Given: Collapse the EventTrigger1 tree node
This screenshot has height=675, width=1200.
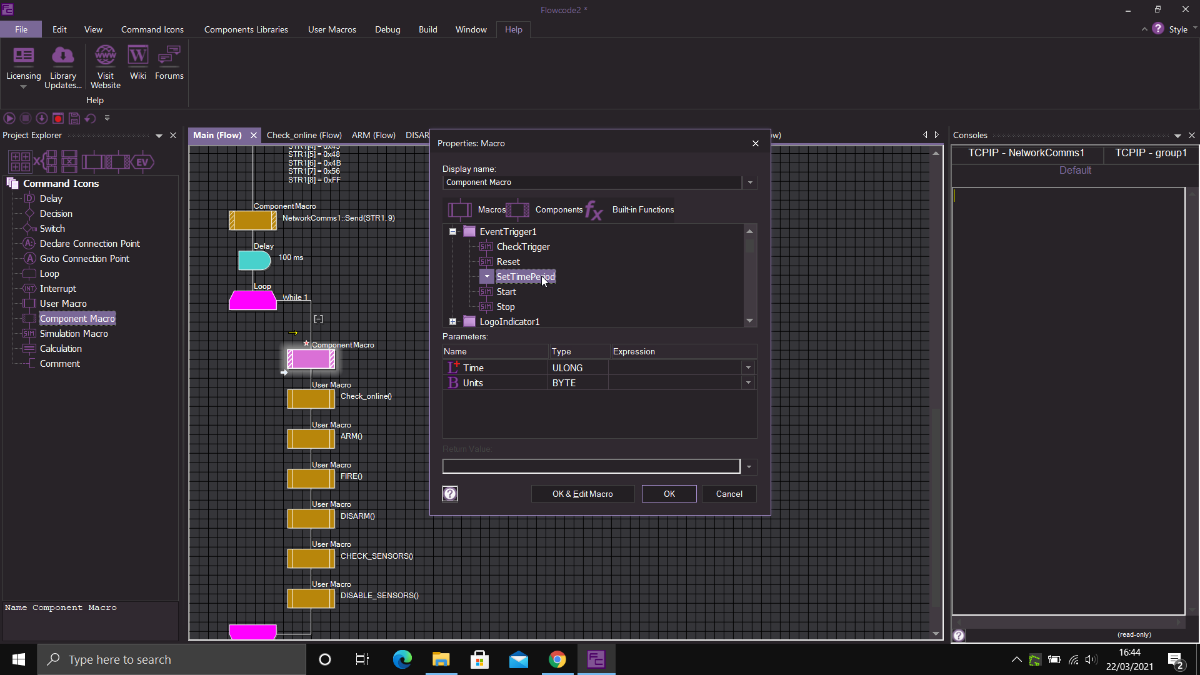Looking at the screenshot, I should pos(453,232).
